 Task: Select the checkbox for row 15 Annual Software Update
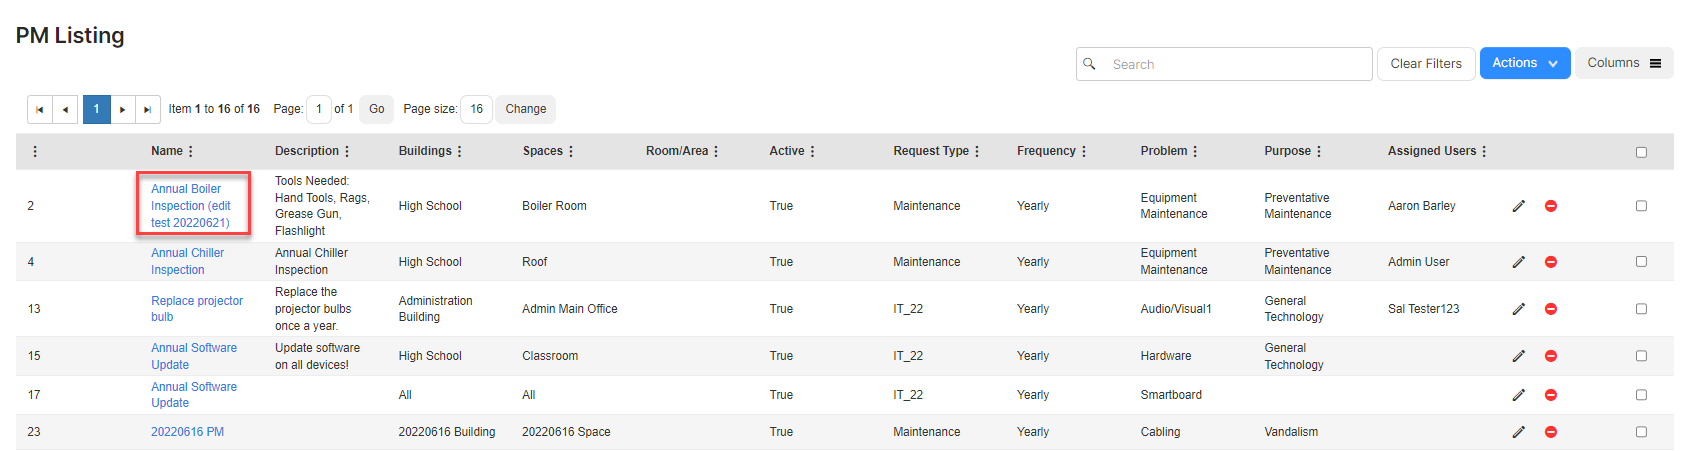click(x=1641, y=356)
